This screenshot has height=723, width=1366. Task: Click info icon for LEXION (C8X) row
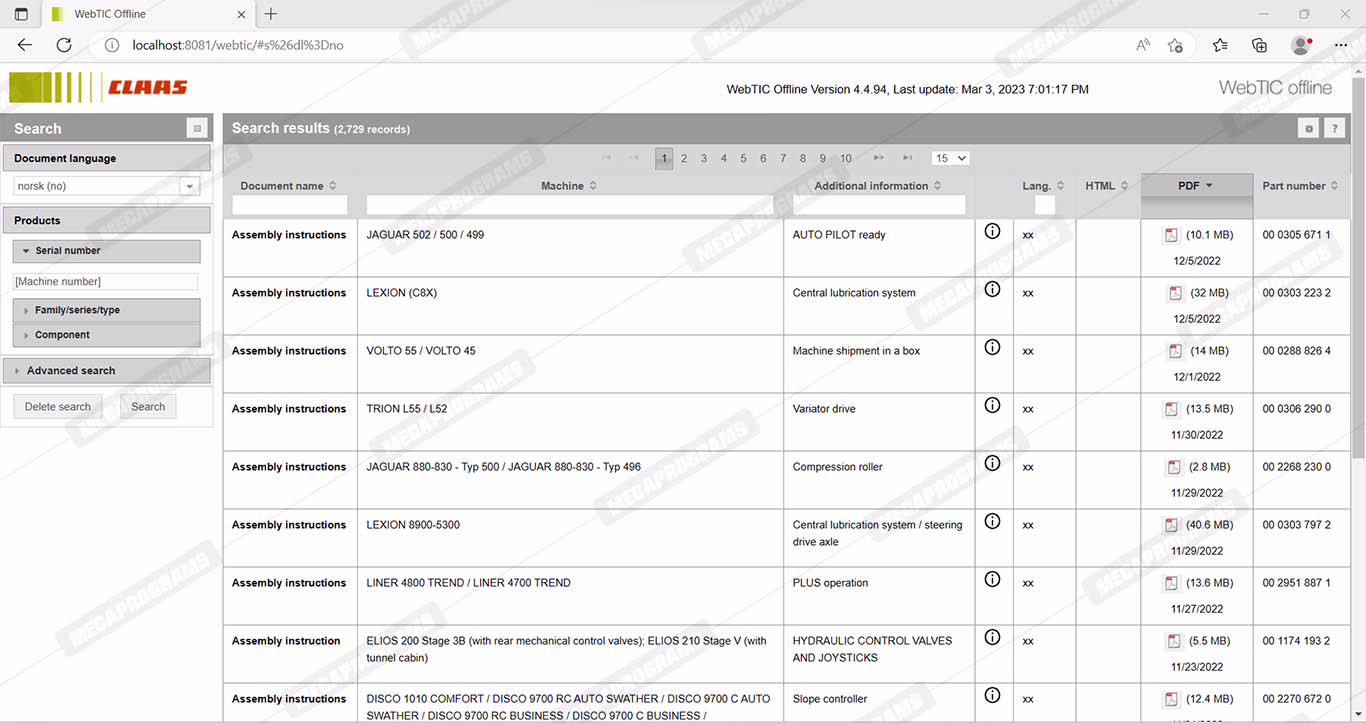click(x=992, y=290)
